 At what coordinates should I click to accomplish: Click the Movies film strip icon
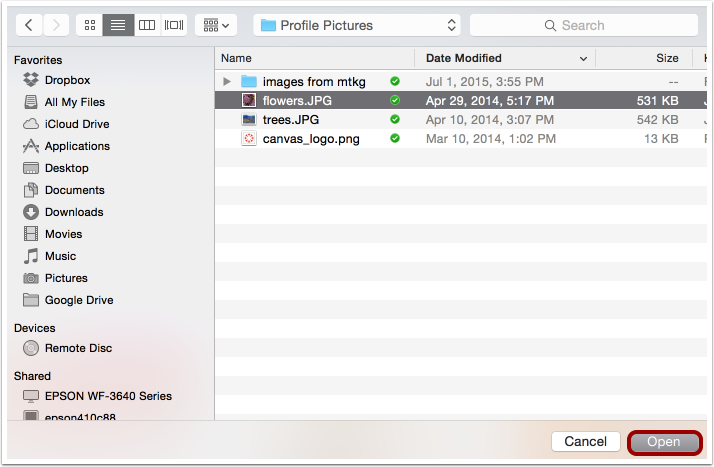(x=31, y=234)
